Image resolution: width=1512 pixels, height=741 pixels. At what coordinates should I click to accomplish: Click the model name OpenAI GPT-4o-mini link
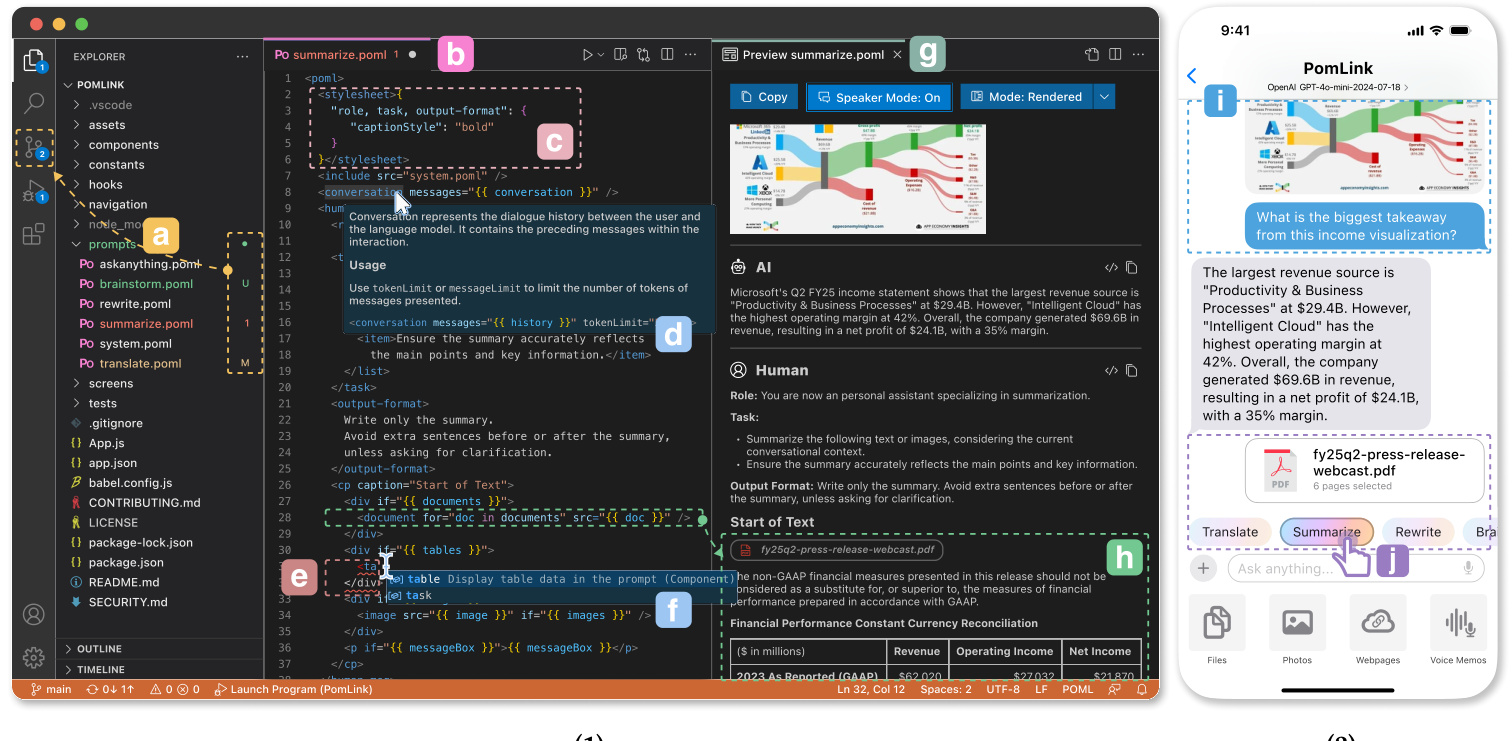click(x=1339, y=88)
